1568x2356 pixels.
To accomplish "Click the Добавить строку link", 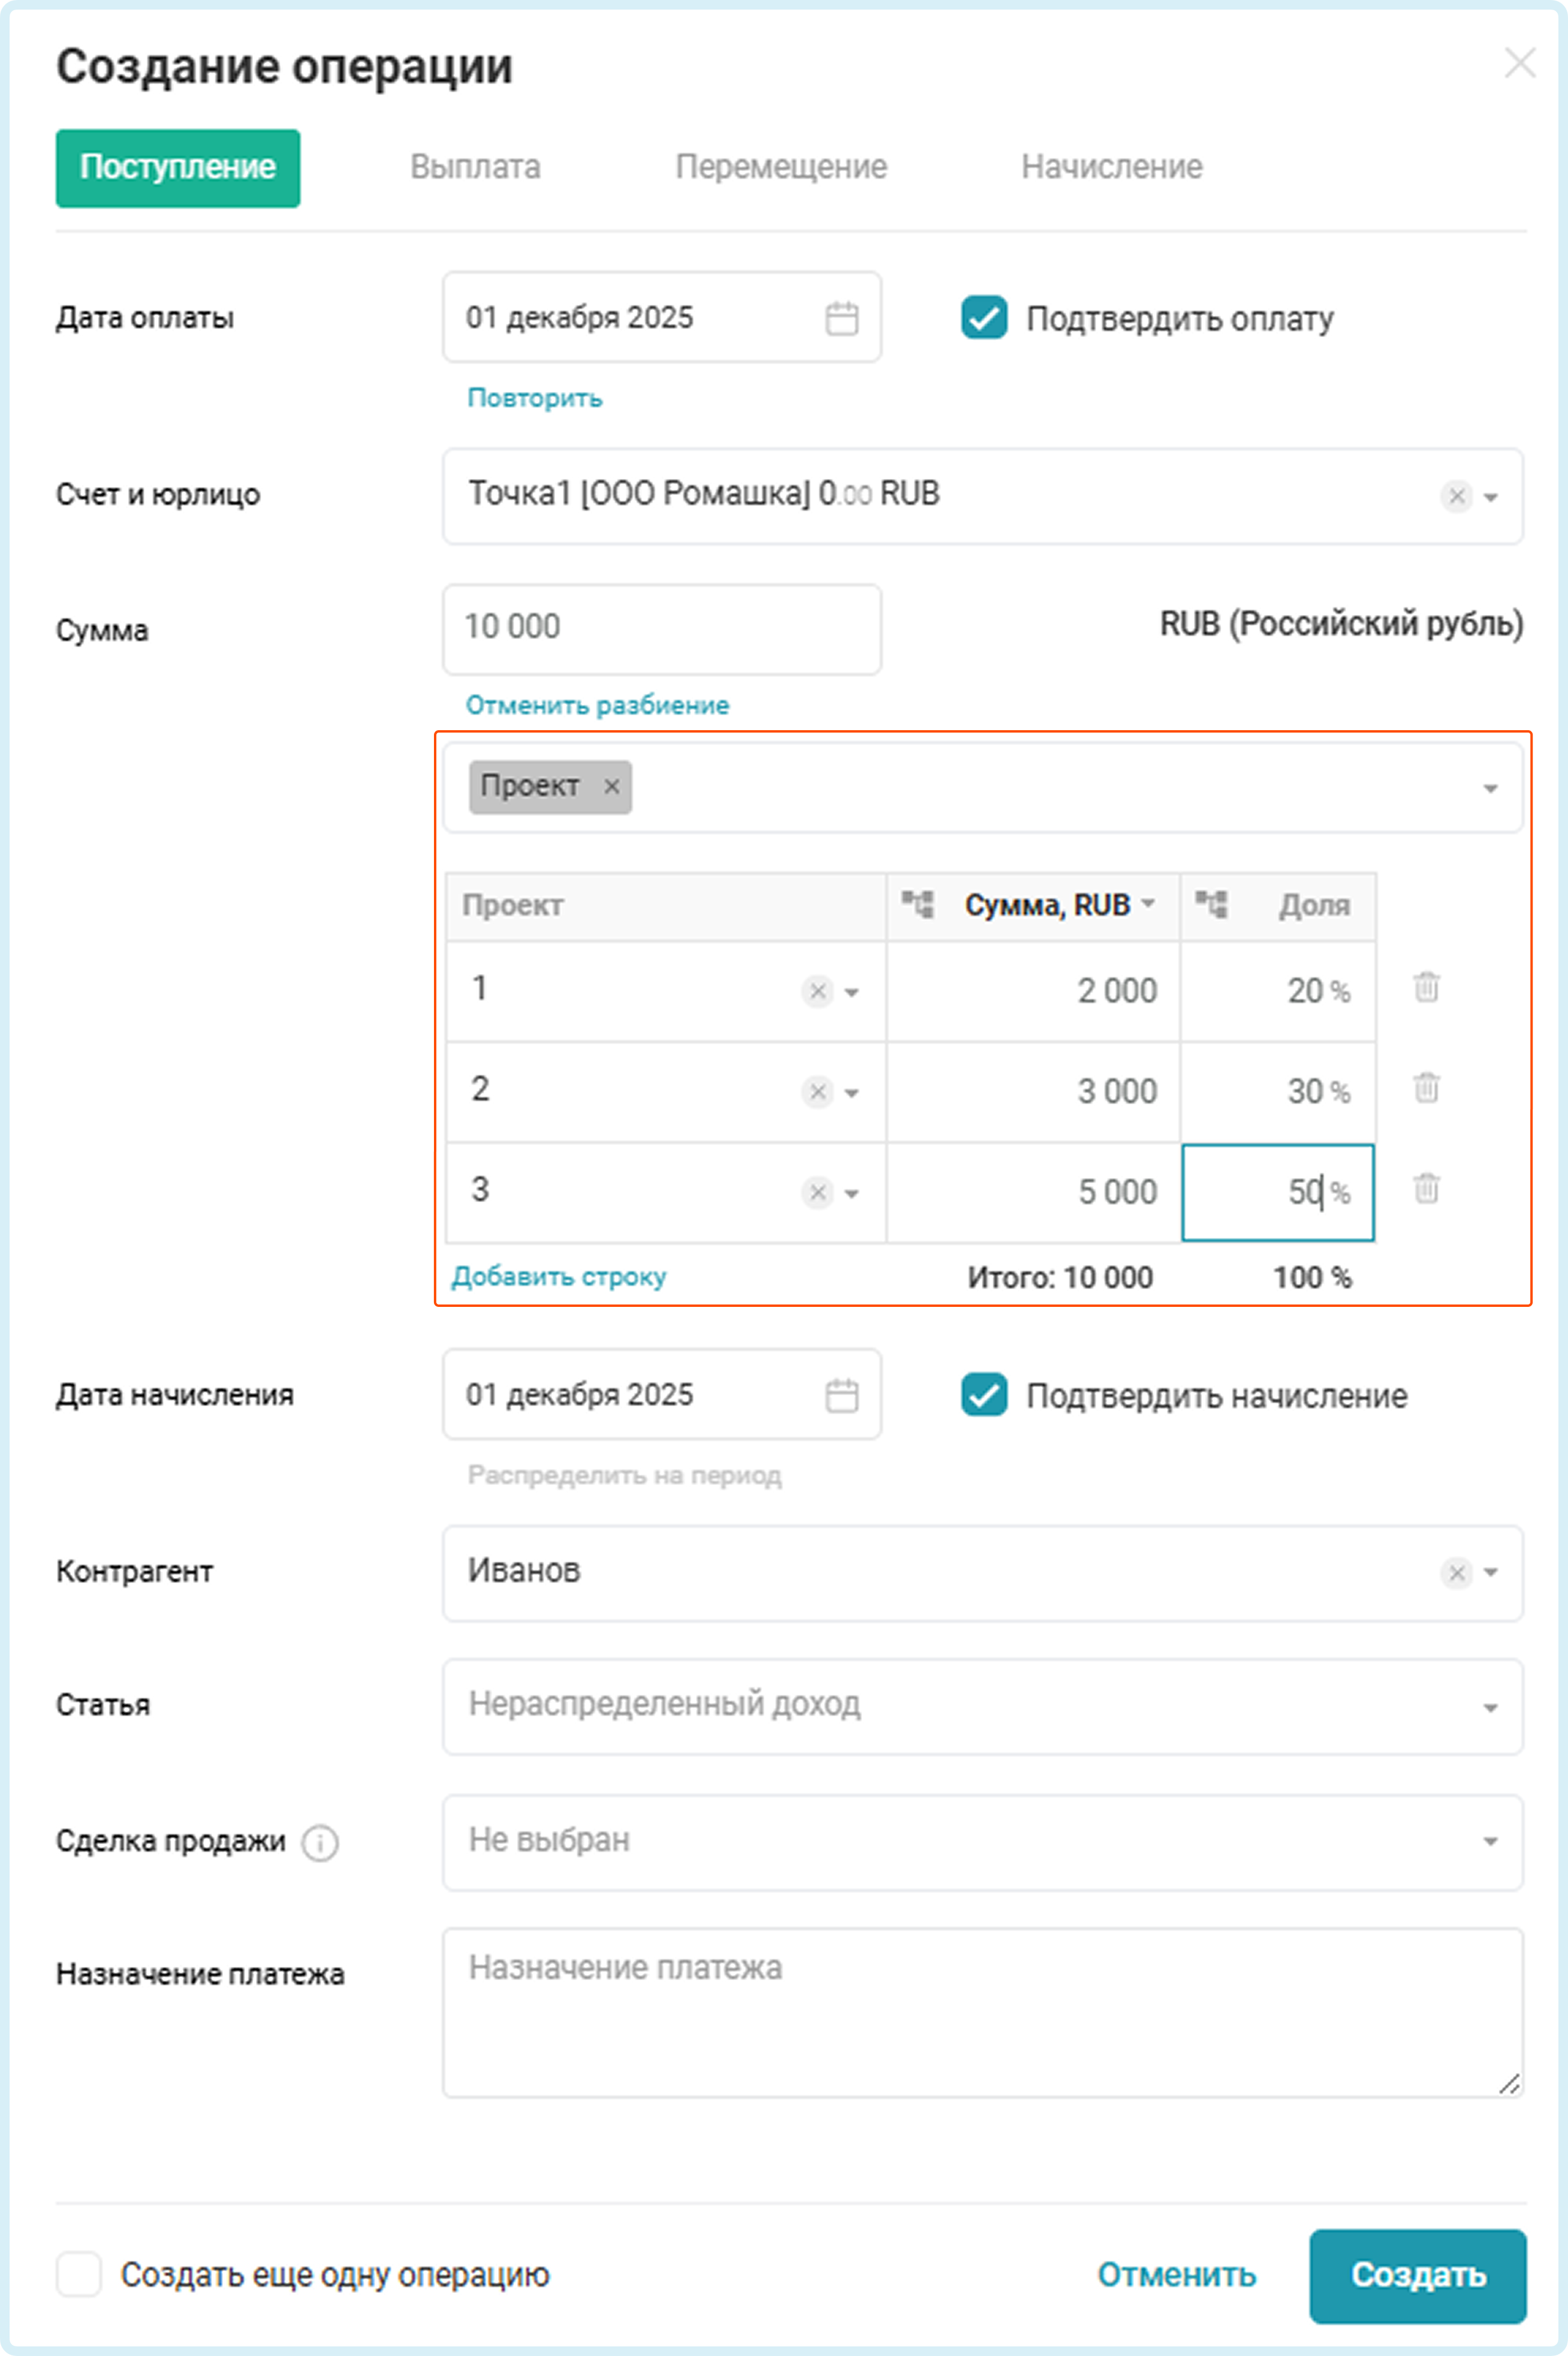I will 558,1277.
